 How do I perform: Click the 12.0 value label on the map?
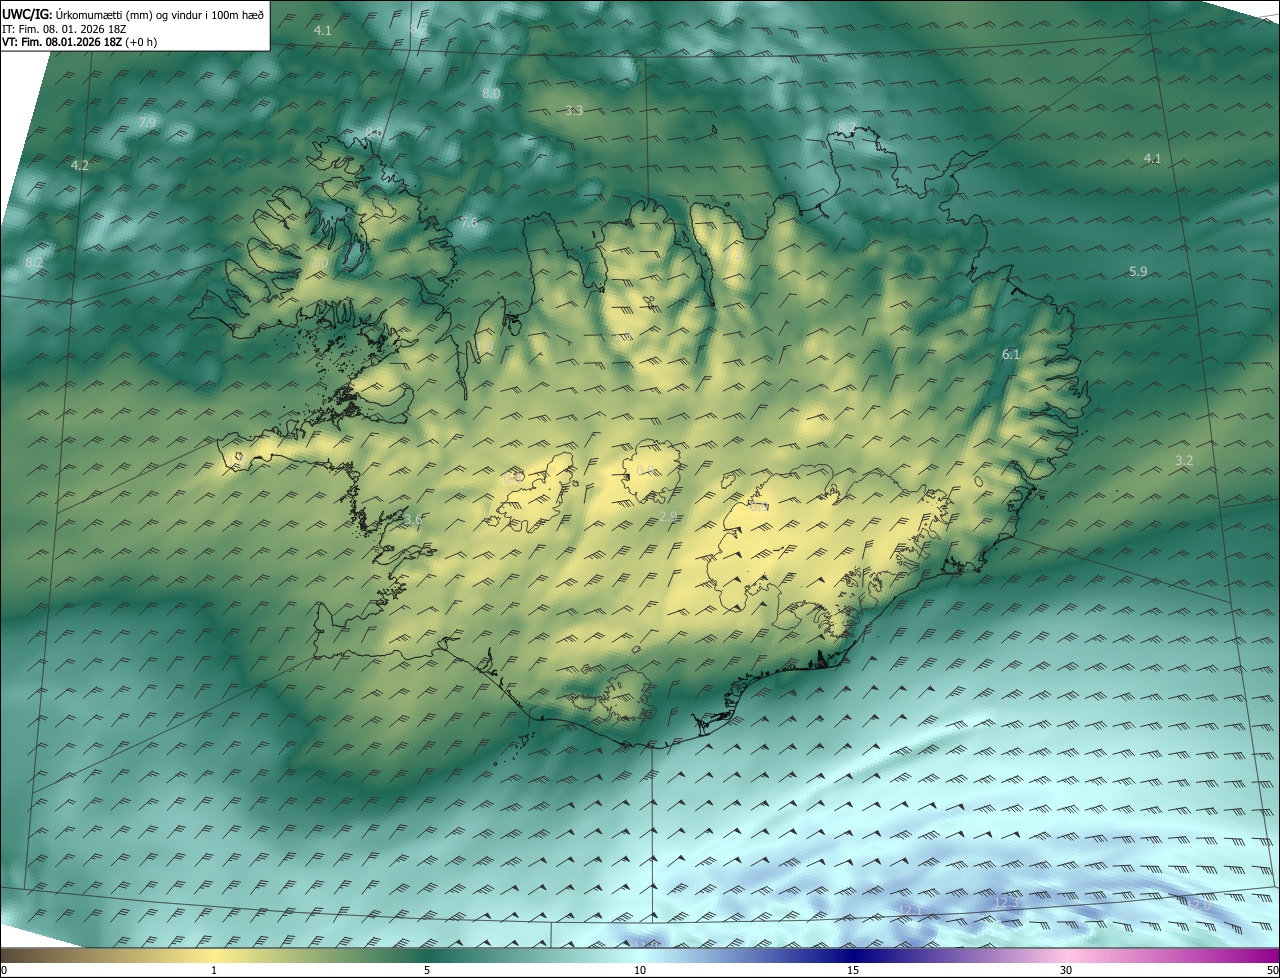pos(1198,904)
